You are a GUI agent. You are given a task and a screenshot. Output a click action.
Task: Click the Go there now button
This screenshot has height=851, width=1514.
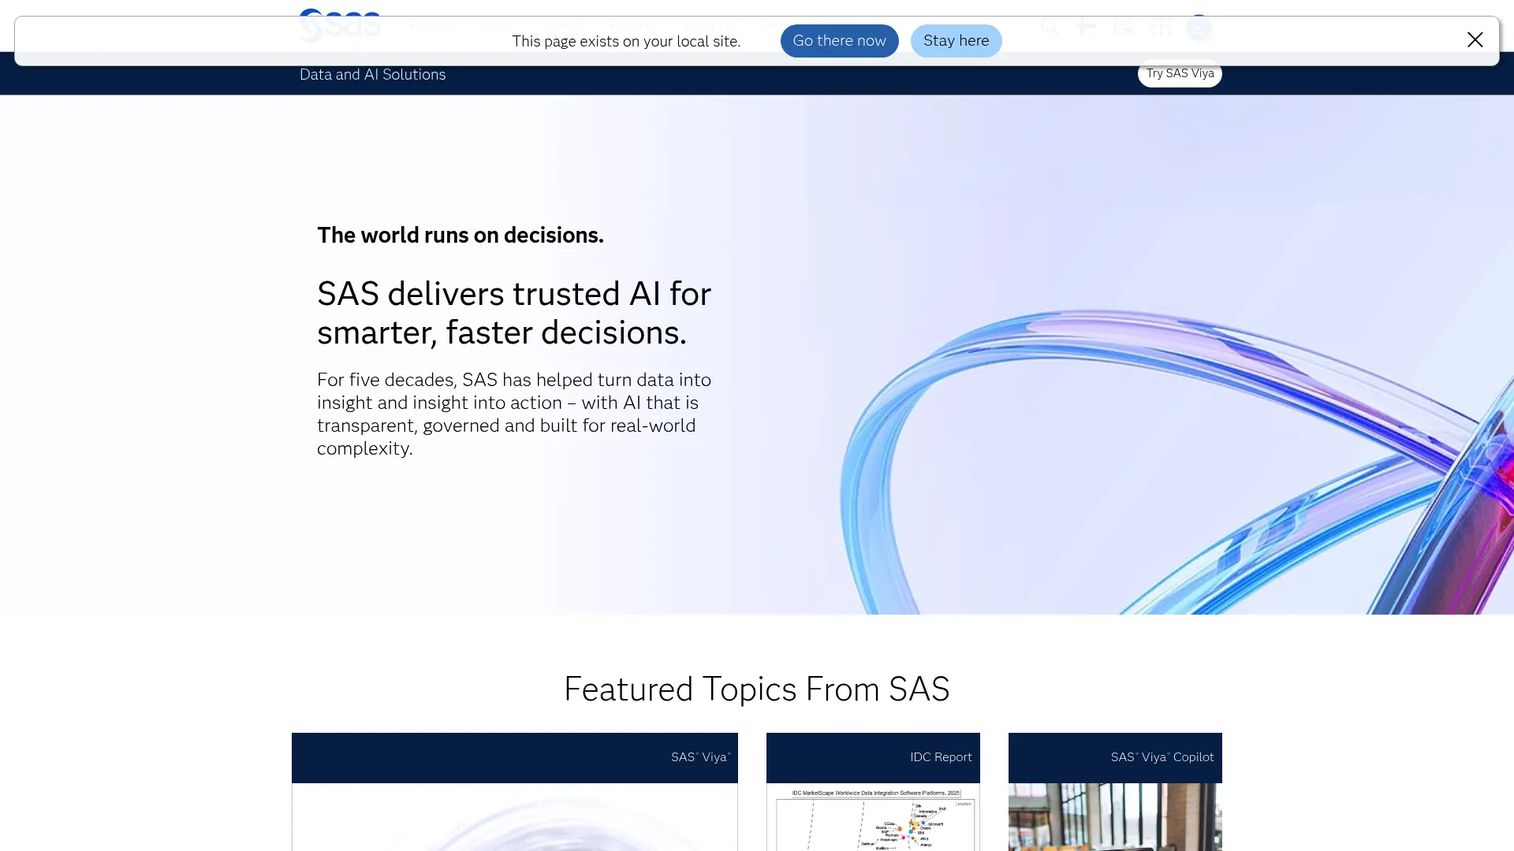point(839,41)
